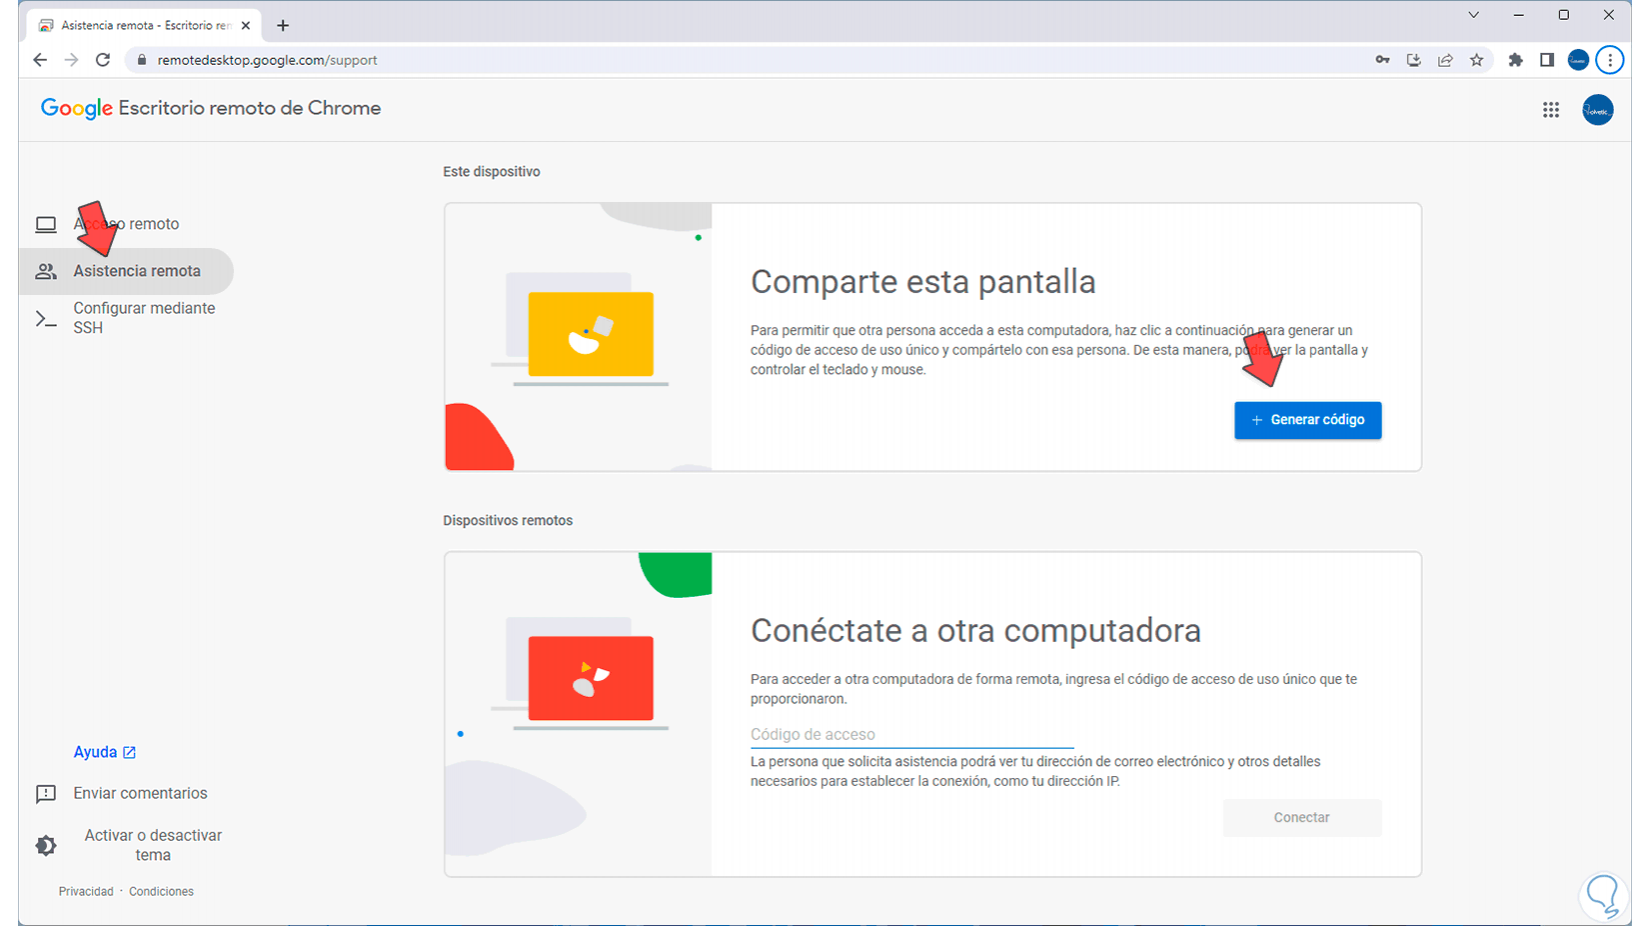Click the Conectar button

tap(1302, 818)
